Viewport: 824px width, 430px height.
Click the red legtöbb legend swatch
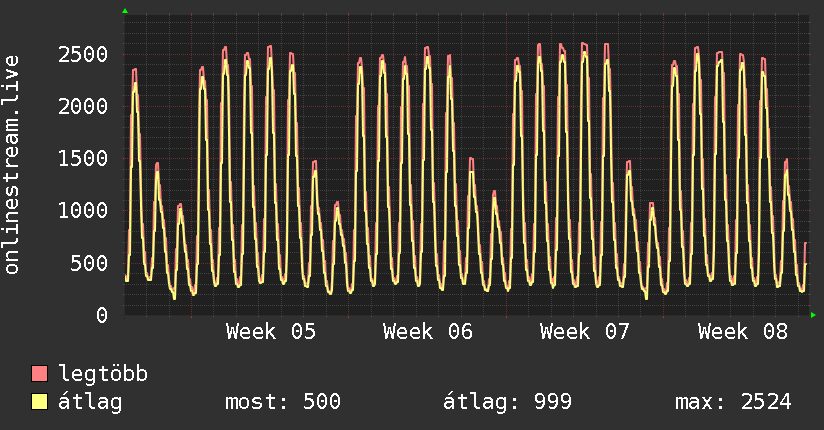[40, 374]
